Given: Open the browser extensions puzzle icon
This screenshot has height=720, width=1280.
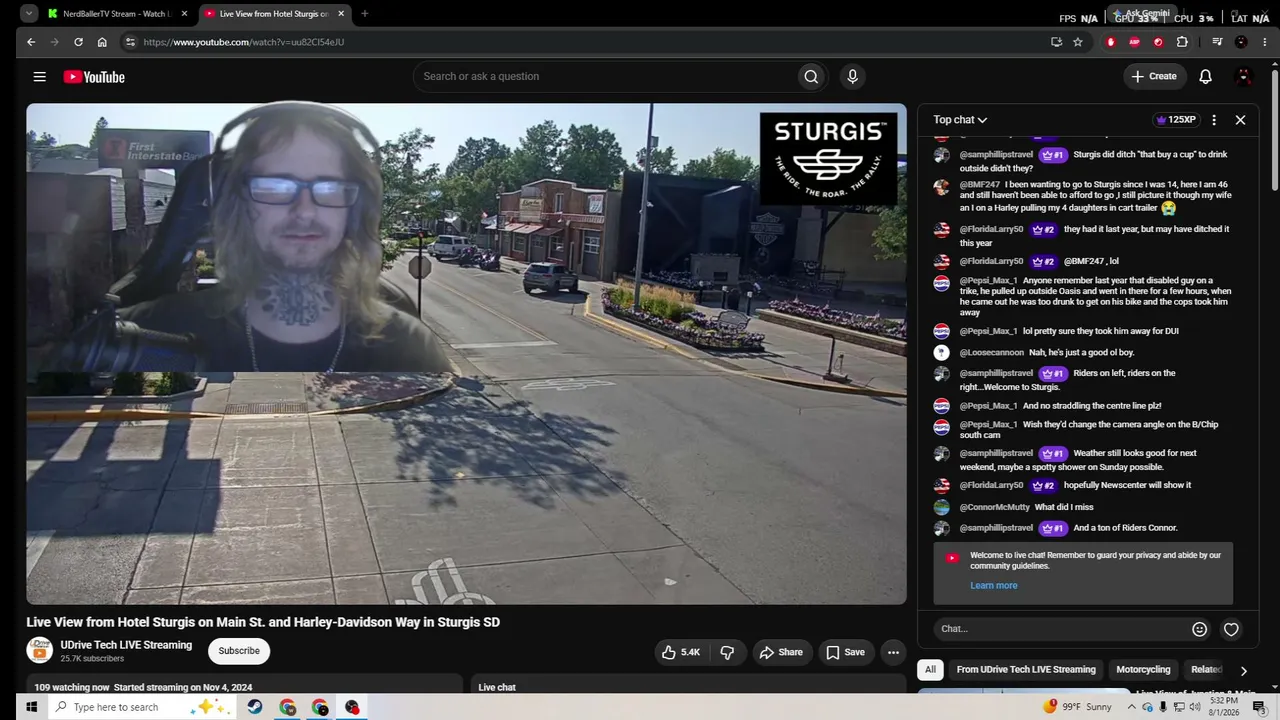Looking at the screenshot, I should point(1182,42).
